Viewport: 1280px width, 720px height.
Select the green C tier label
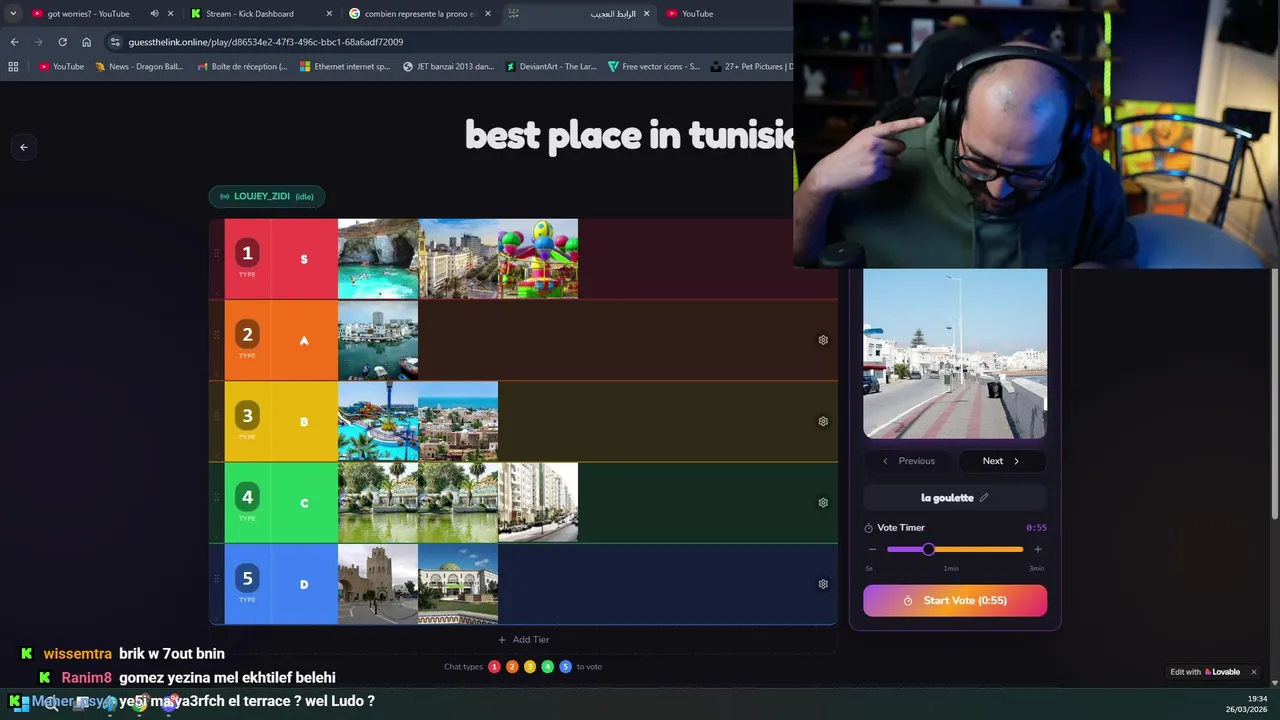(x=304, y=503)
